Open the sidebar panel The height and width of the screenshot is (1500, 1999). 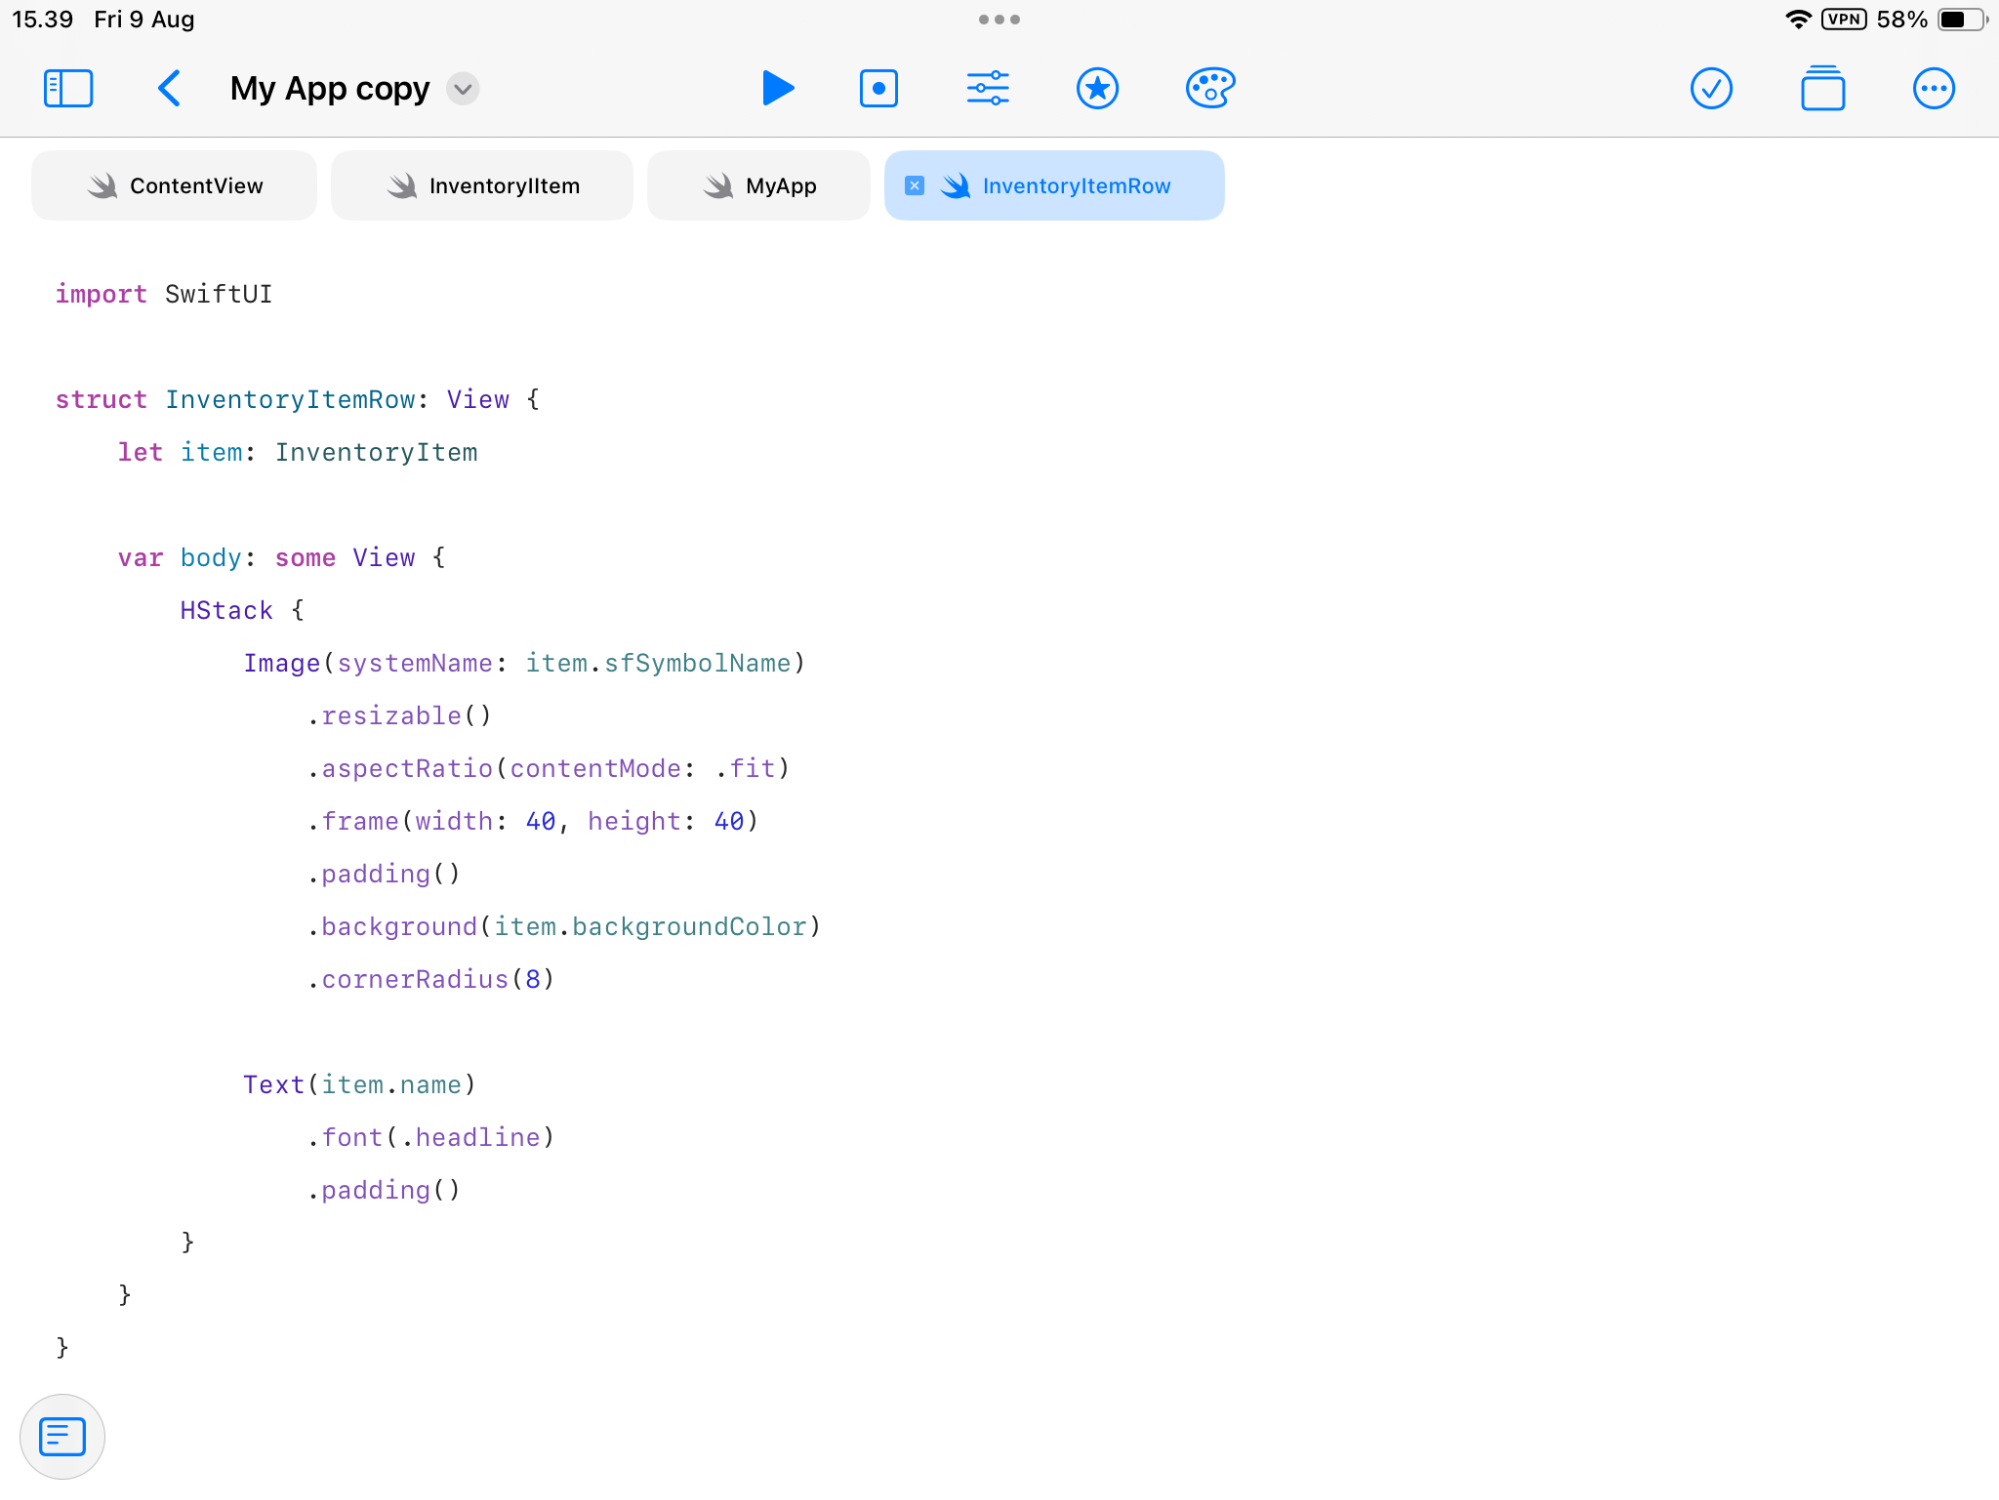point(68,88)
